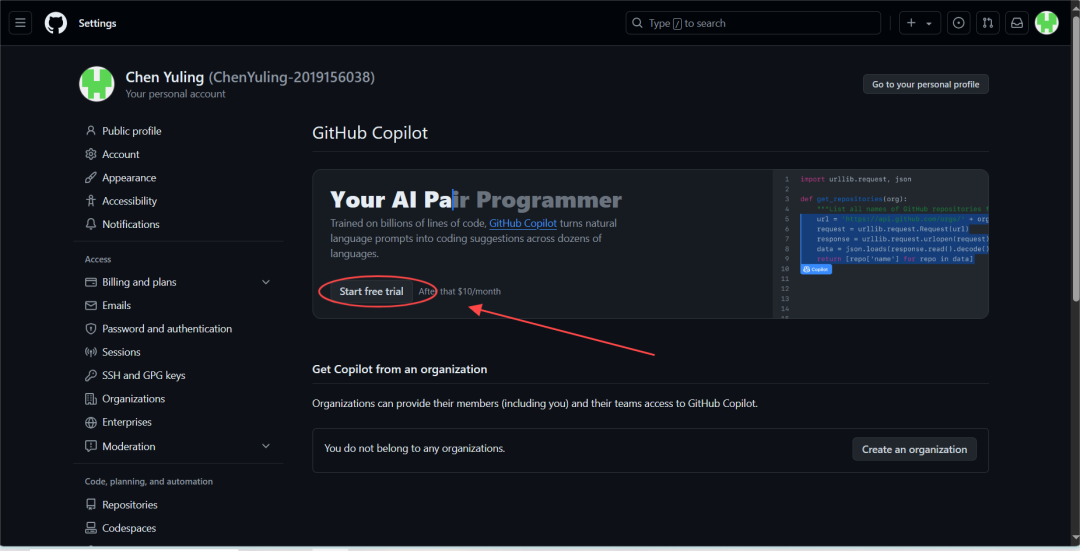
Task: Focus the 'Type / to search' field
Action: pos(753,23)
